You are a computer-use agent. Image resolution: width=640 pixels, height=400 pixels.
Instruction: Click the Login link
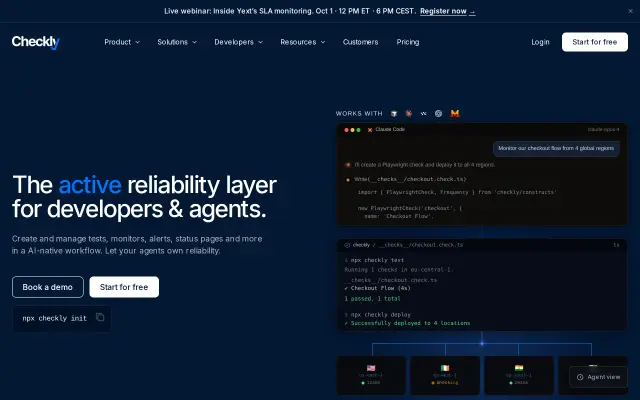[540, 42]
